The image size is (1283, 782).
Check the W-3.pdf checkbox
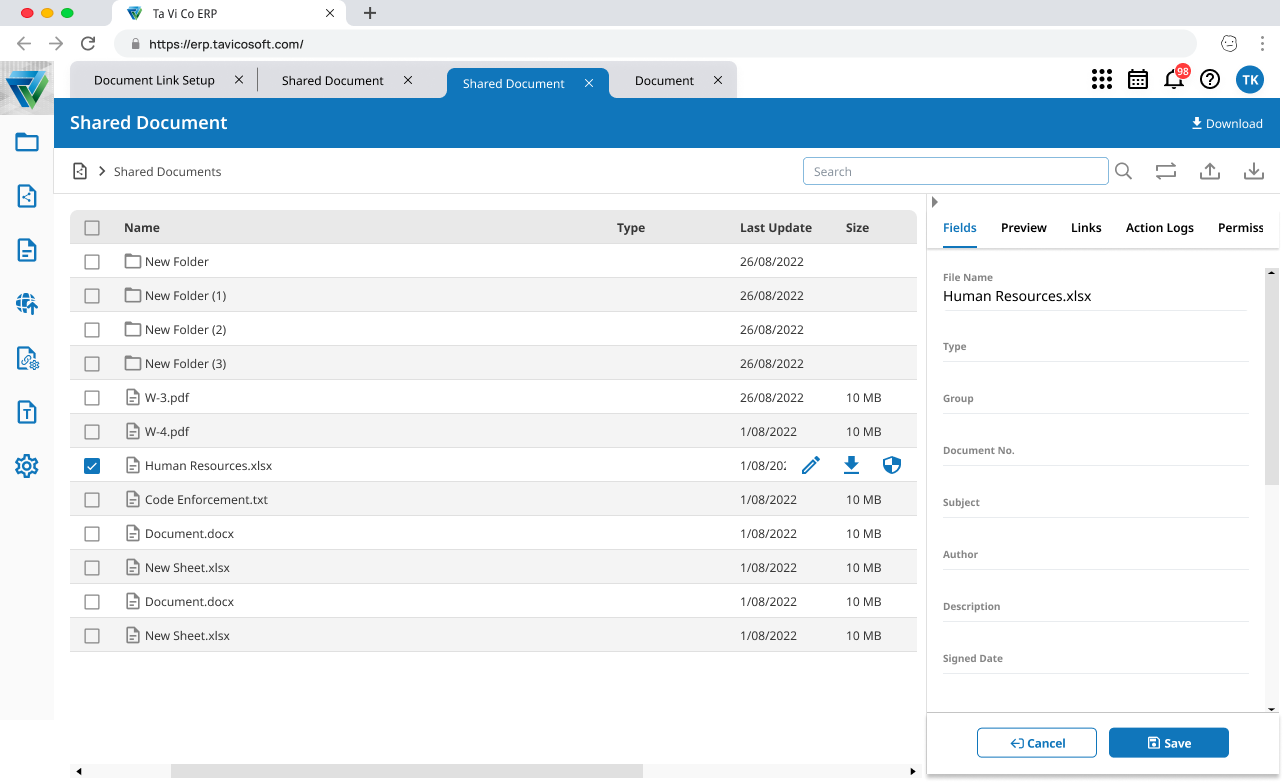click(x=92, y=398)
